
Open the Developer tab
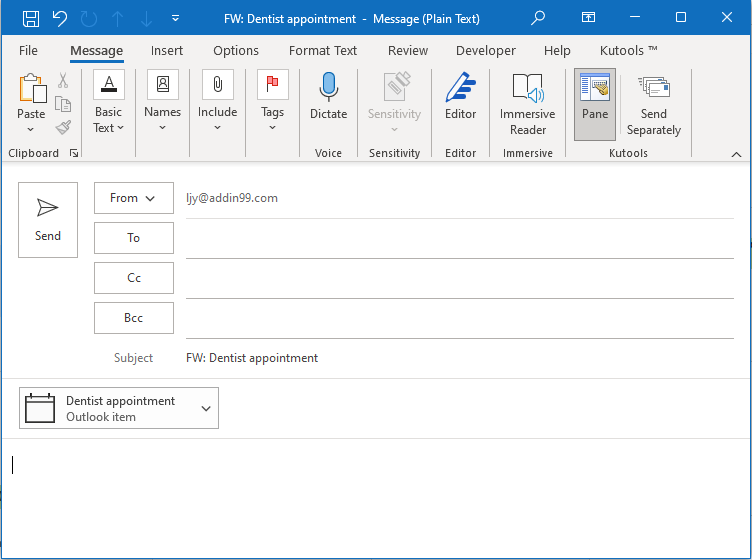pos(485,50)
